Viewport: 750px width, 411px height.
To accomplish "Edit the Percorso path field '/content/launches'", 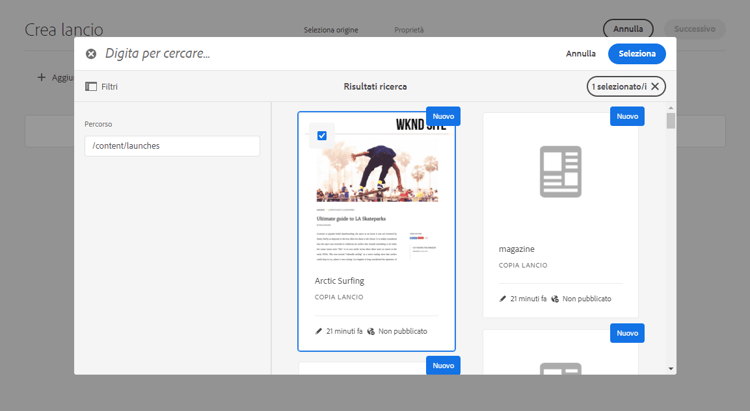I will 172,146.
